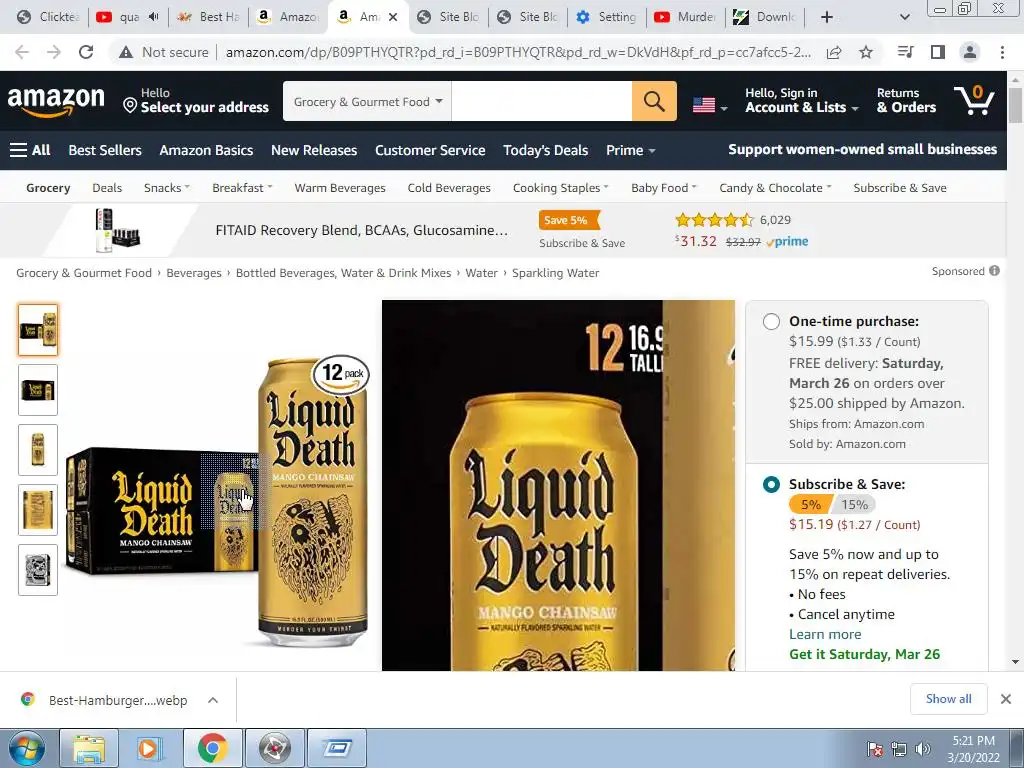This screenshot has width=1024, height=768.
Task: Expand the Snacks submenu
Action: tap(167, 188)
